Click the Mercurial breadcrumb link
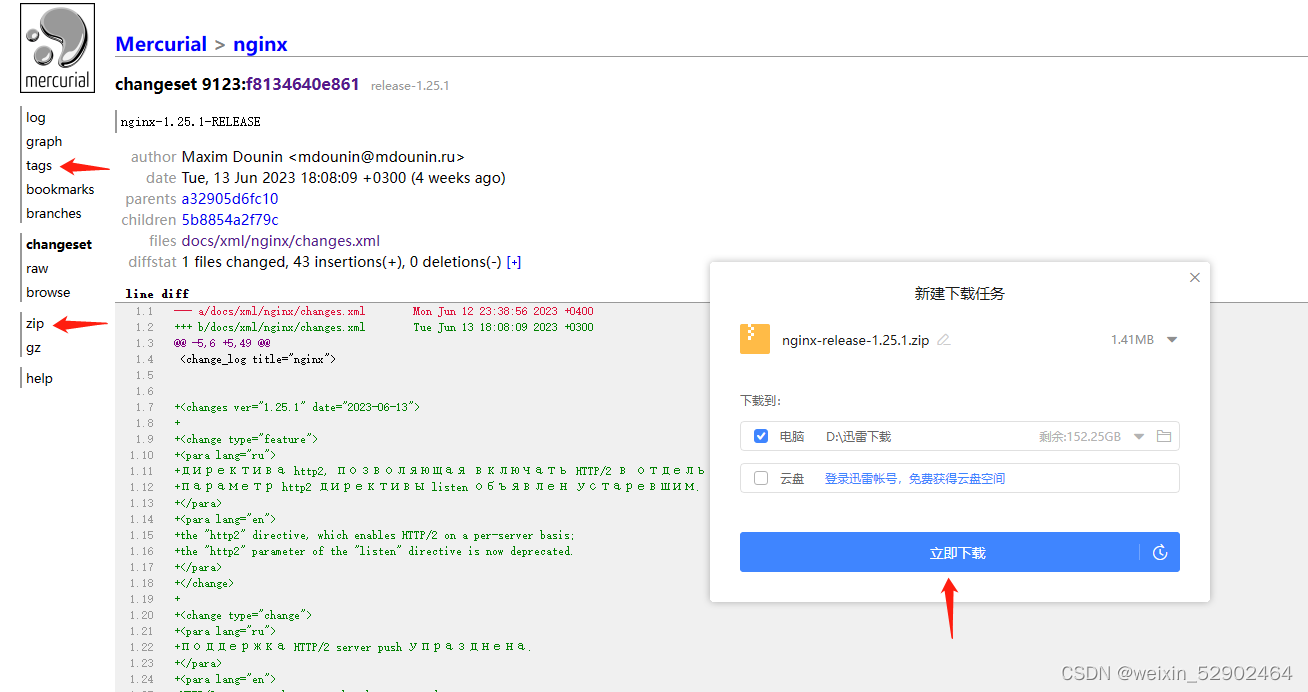This screenshot has height=692, width=1308. click(161, 44)
